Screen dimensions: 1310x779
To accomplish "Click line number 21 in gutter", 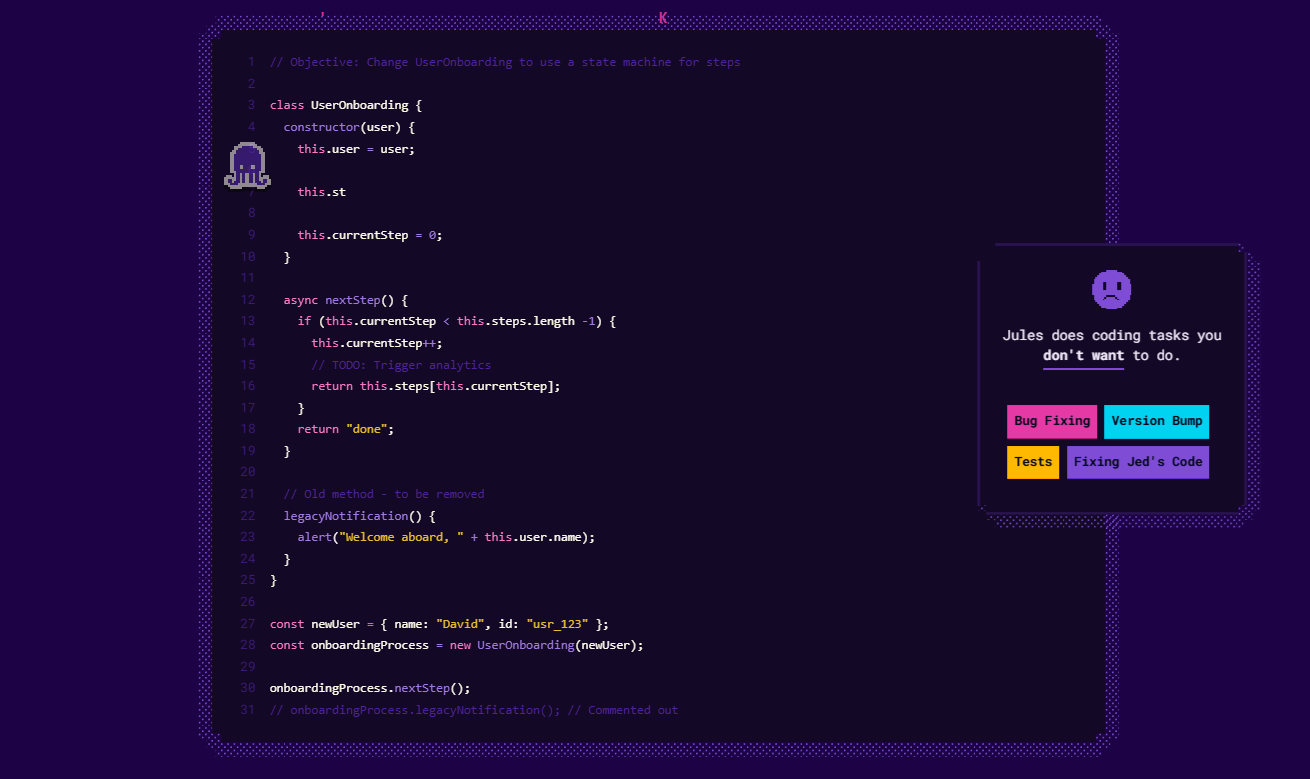I will pos(248,494).
